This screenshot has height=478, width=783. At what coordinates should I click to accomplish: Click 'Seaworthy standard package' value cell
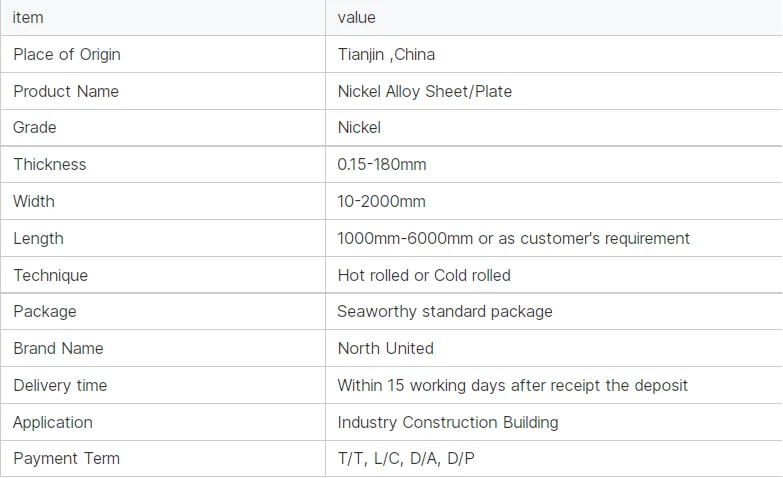click(x=445, y=311)
